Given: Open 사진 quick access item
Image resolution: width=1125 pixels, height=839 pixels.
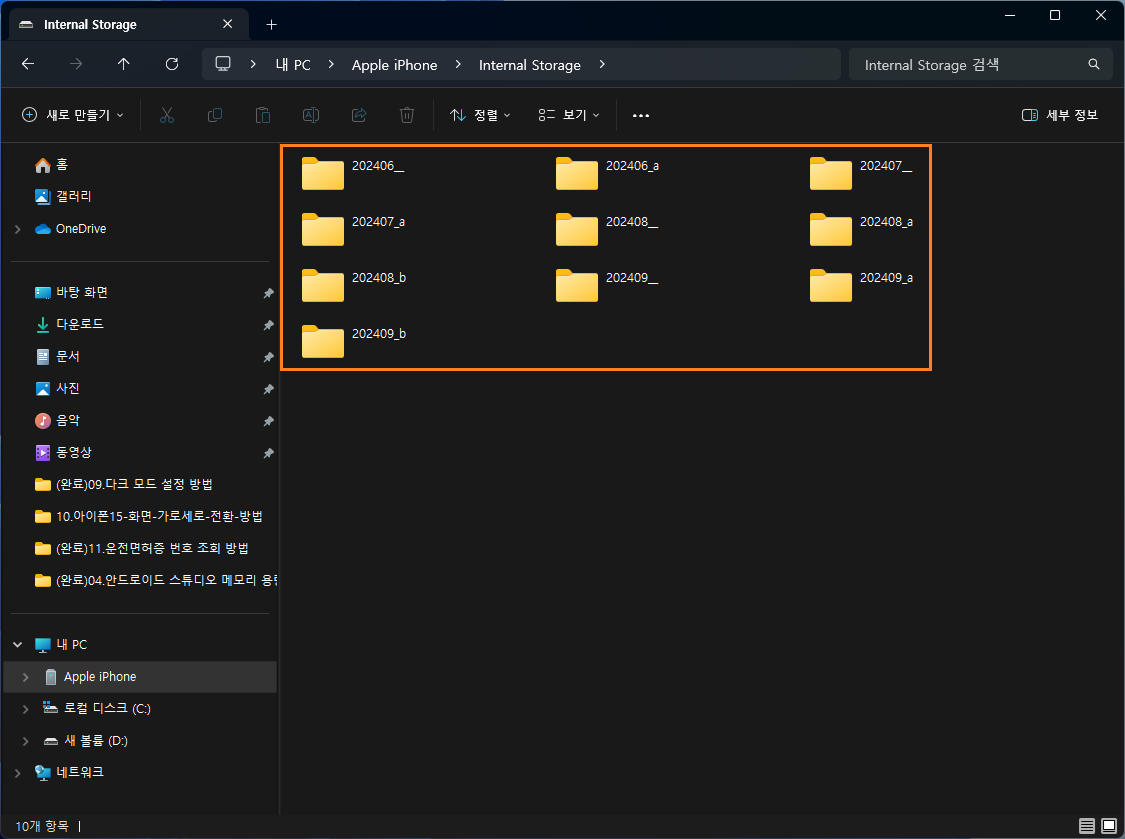Looking at the screenshot, I should pyautogui.click(x=57, y=388).
